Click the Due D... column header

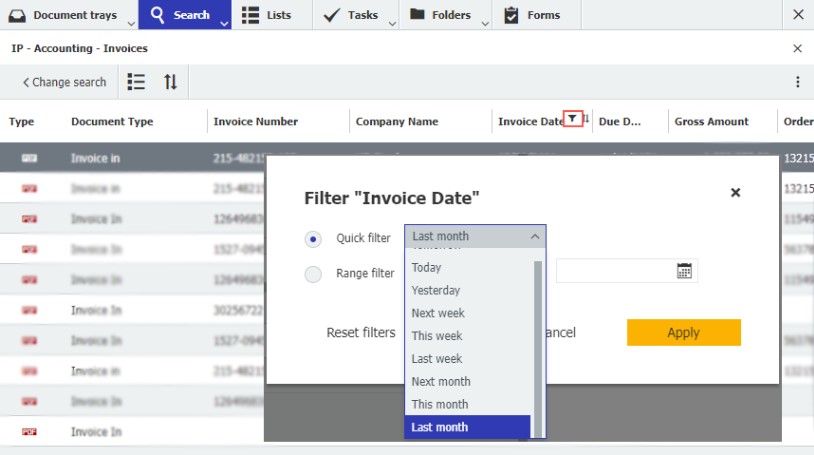coord(619,122)
